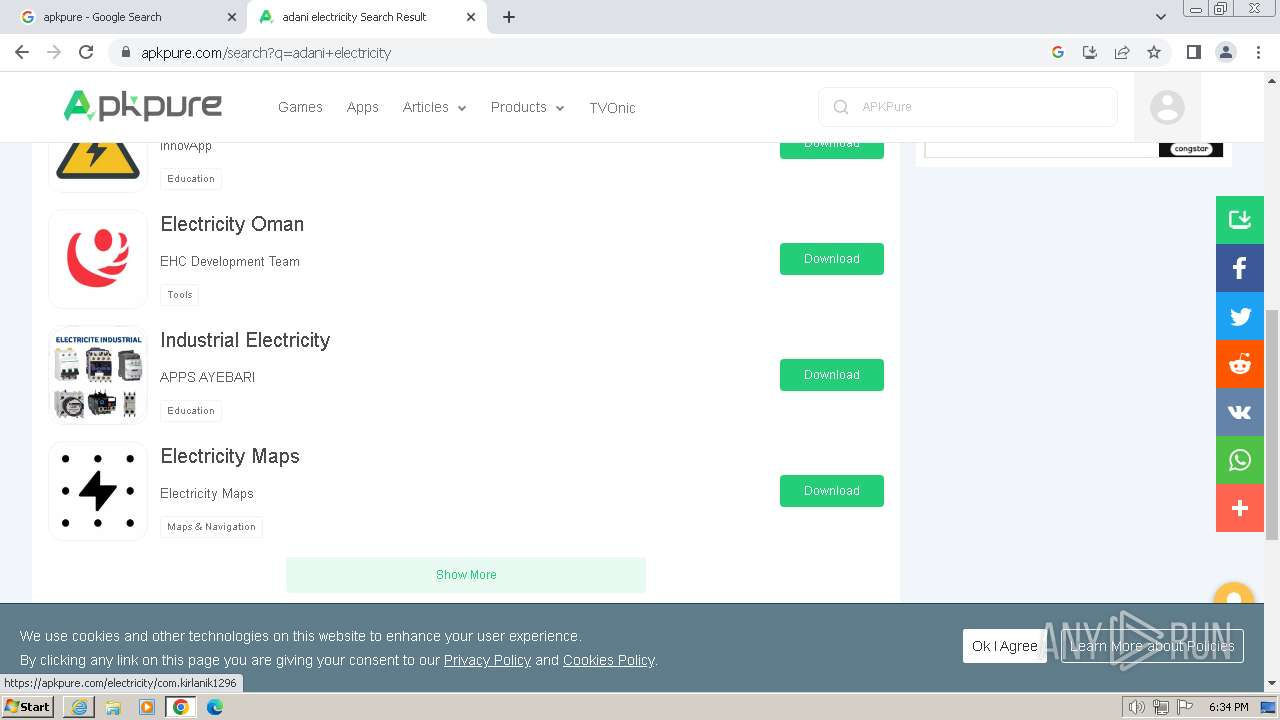Go back with browser back arrow

22,52
